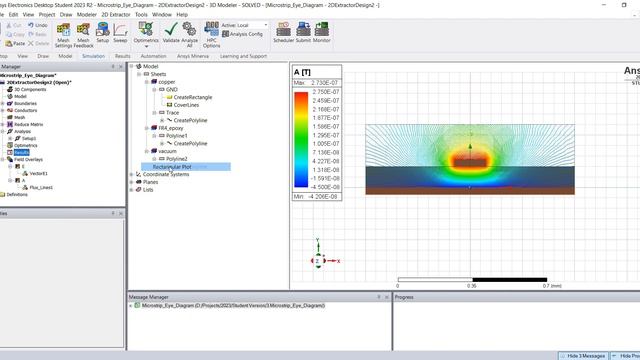Expand CreatePolyline under Trace
This screenshot has width=640, height=360.
pyautogui.click(x=162, y=120)
